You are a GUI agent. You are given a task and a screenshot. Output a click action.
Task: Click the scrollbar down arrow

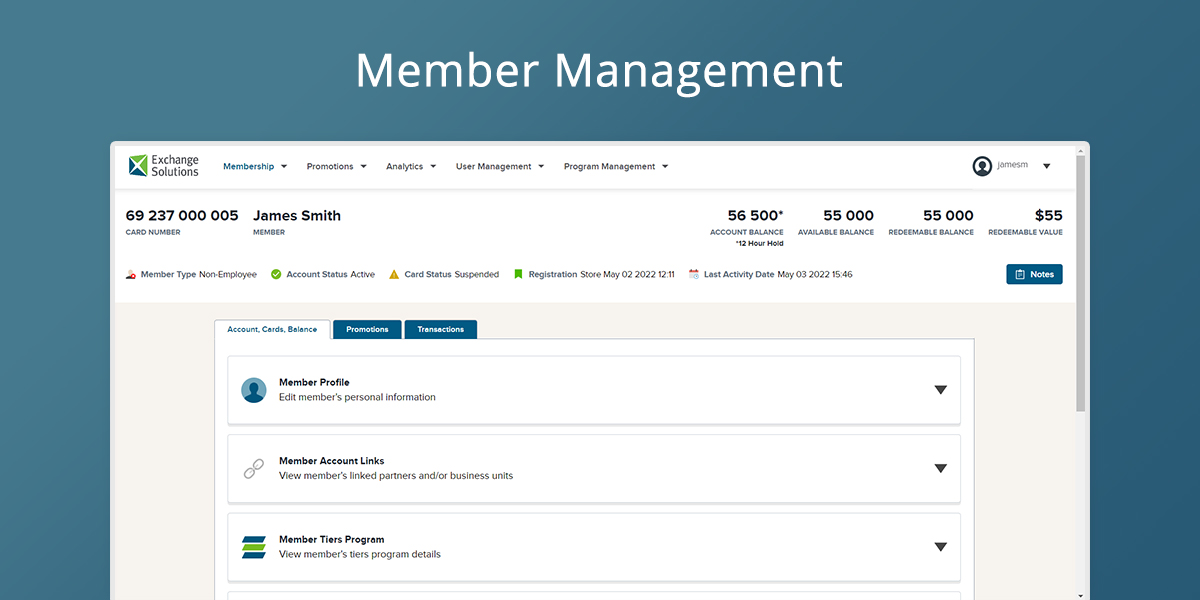1081,594
